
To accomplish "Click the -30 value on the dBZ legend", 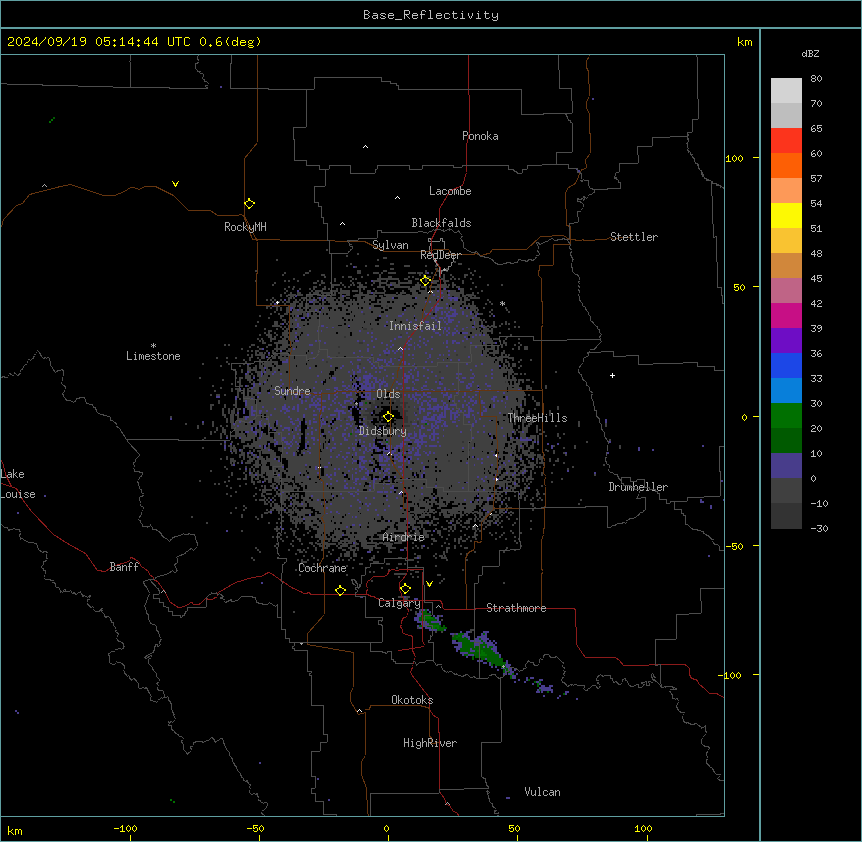I will point(819,528).
